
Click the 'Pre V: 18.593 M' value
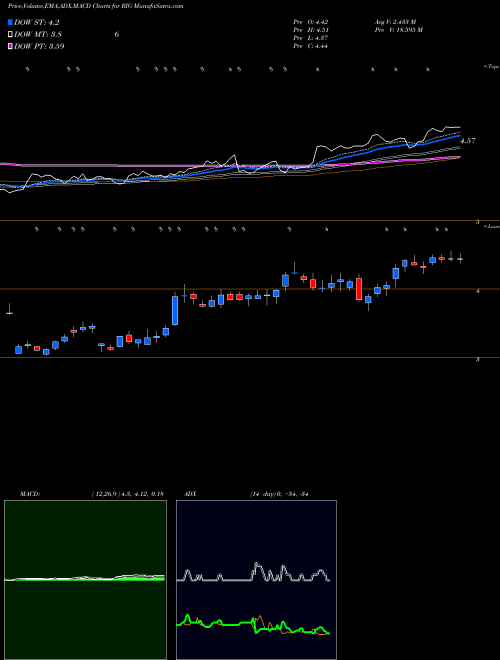(398, 30)
